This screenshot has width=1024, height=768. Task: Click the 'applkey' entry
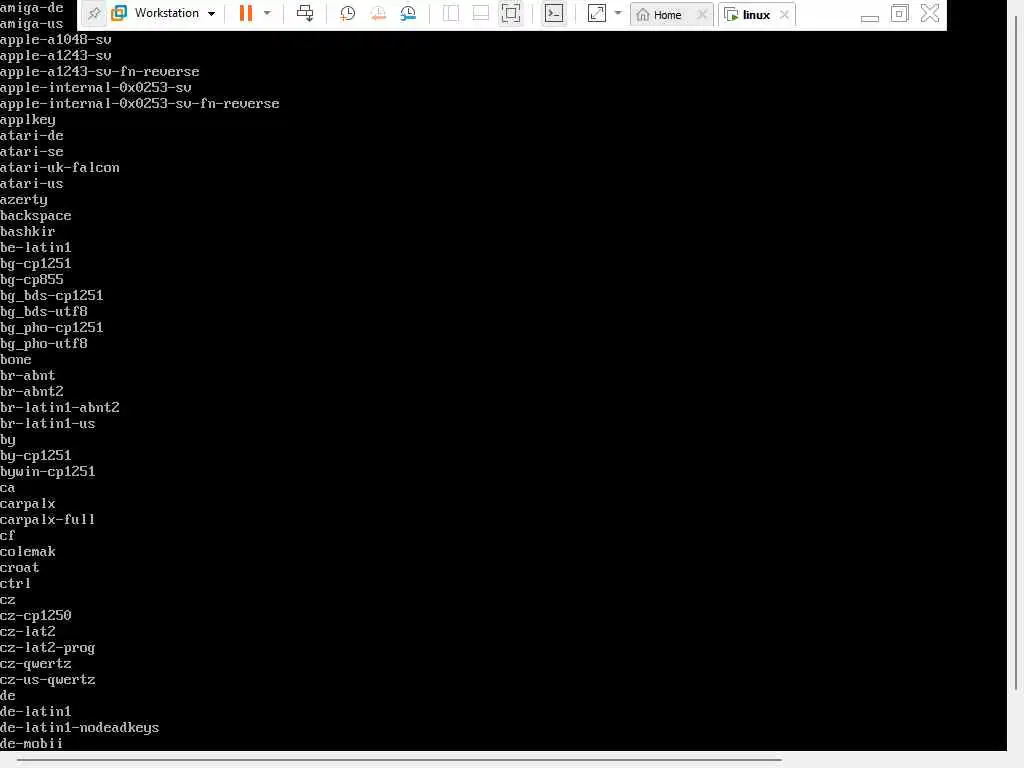(27, 120)
